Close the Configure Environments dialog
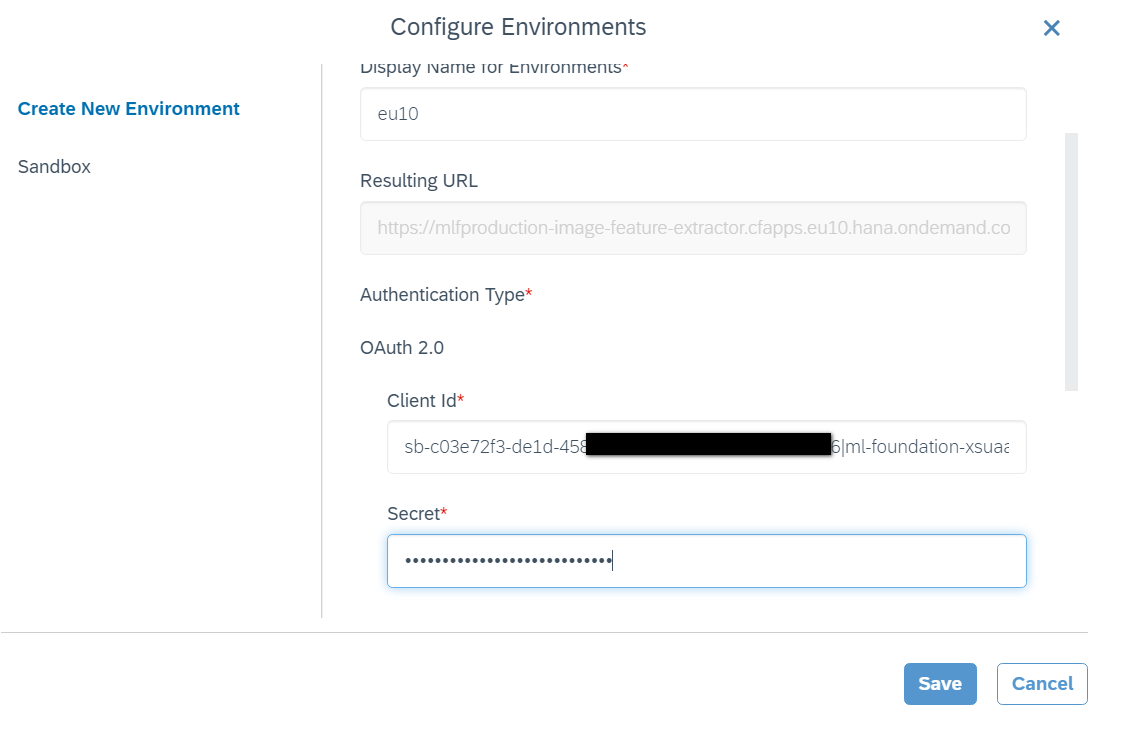 1051,28
